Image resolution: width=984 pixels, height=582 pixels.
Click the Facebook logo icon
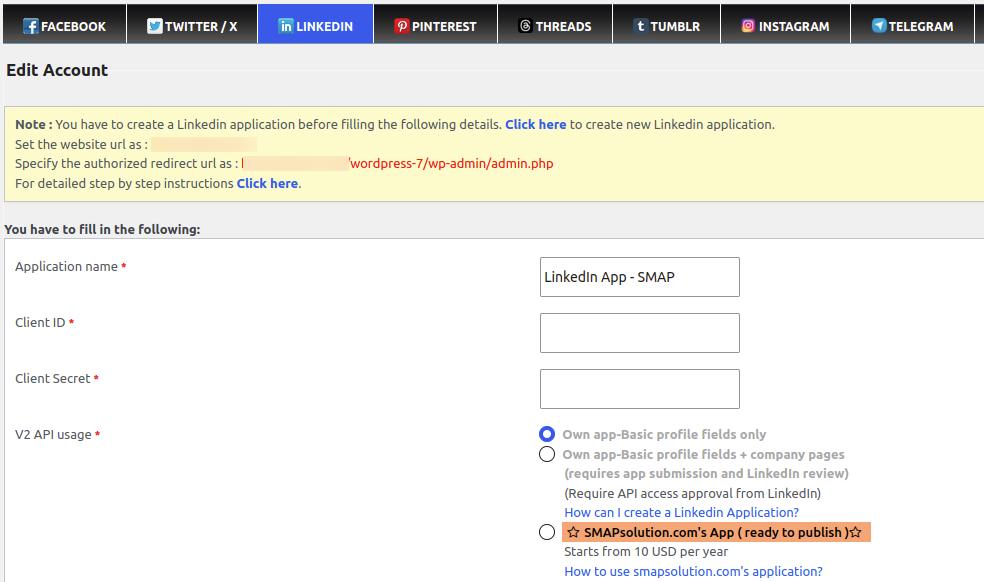pos(30,26)
